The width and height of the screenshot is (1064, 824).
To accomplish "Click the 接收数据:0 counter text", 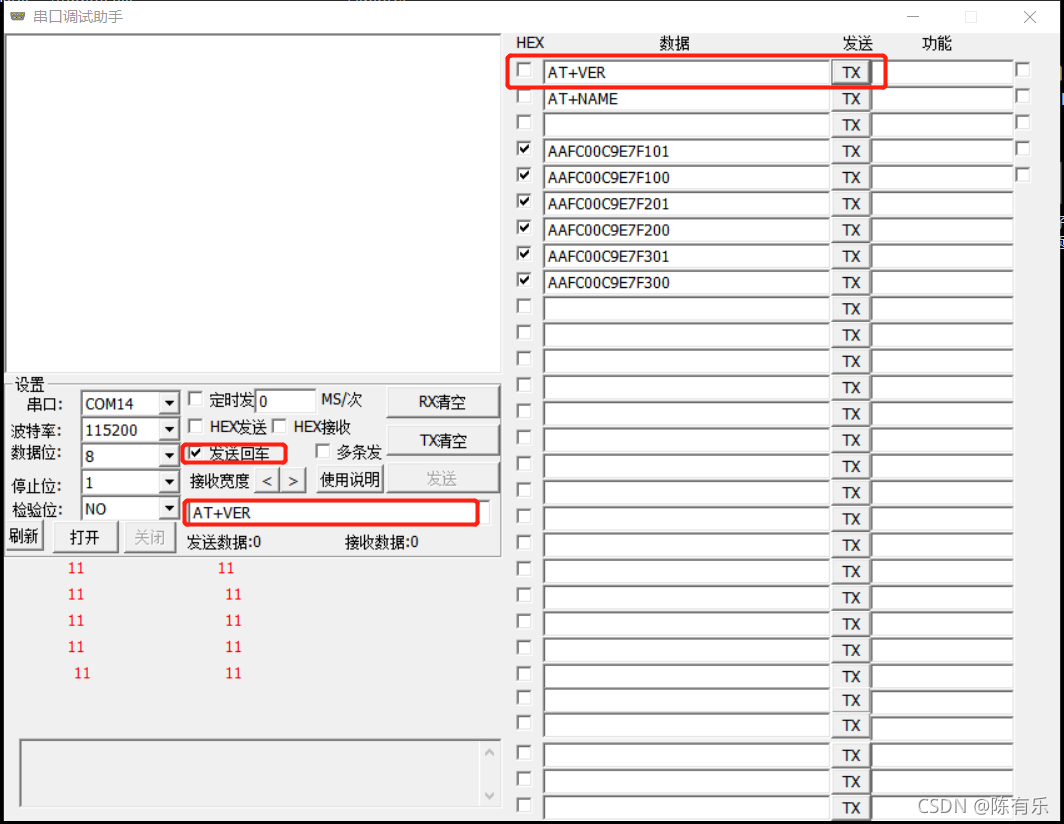I will click(x=381, y=542).
